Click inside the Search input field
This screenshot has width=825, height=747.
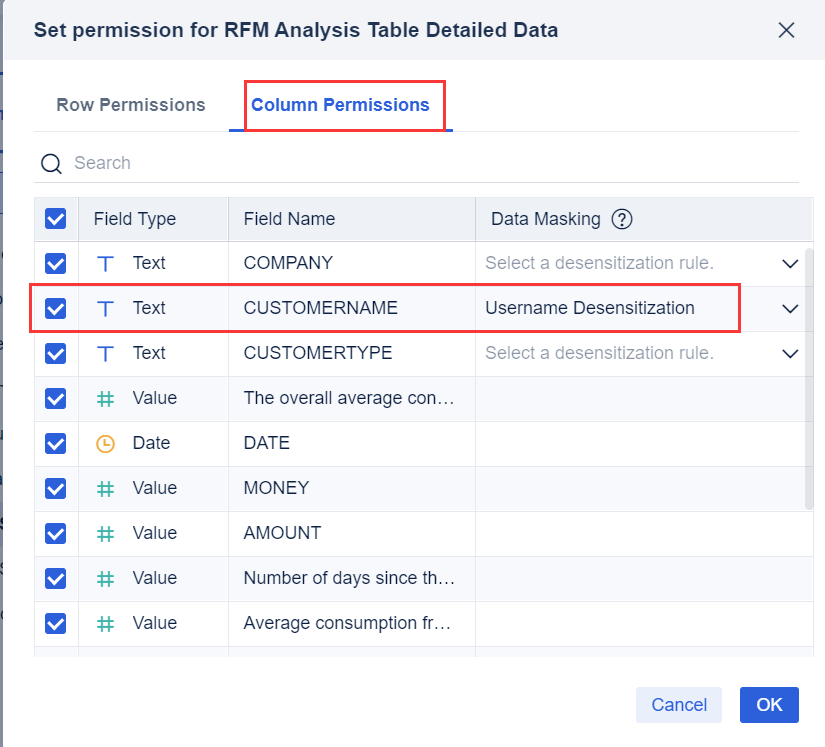tap(150, 163)
